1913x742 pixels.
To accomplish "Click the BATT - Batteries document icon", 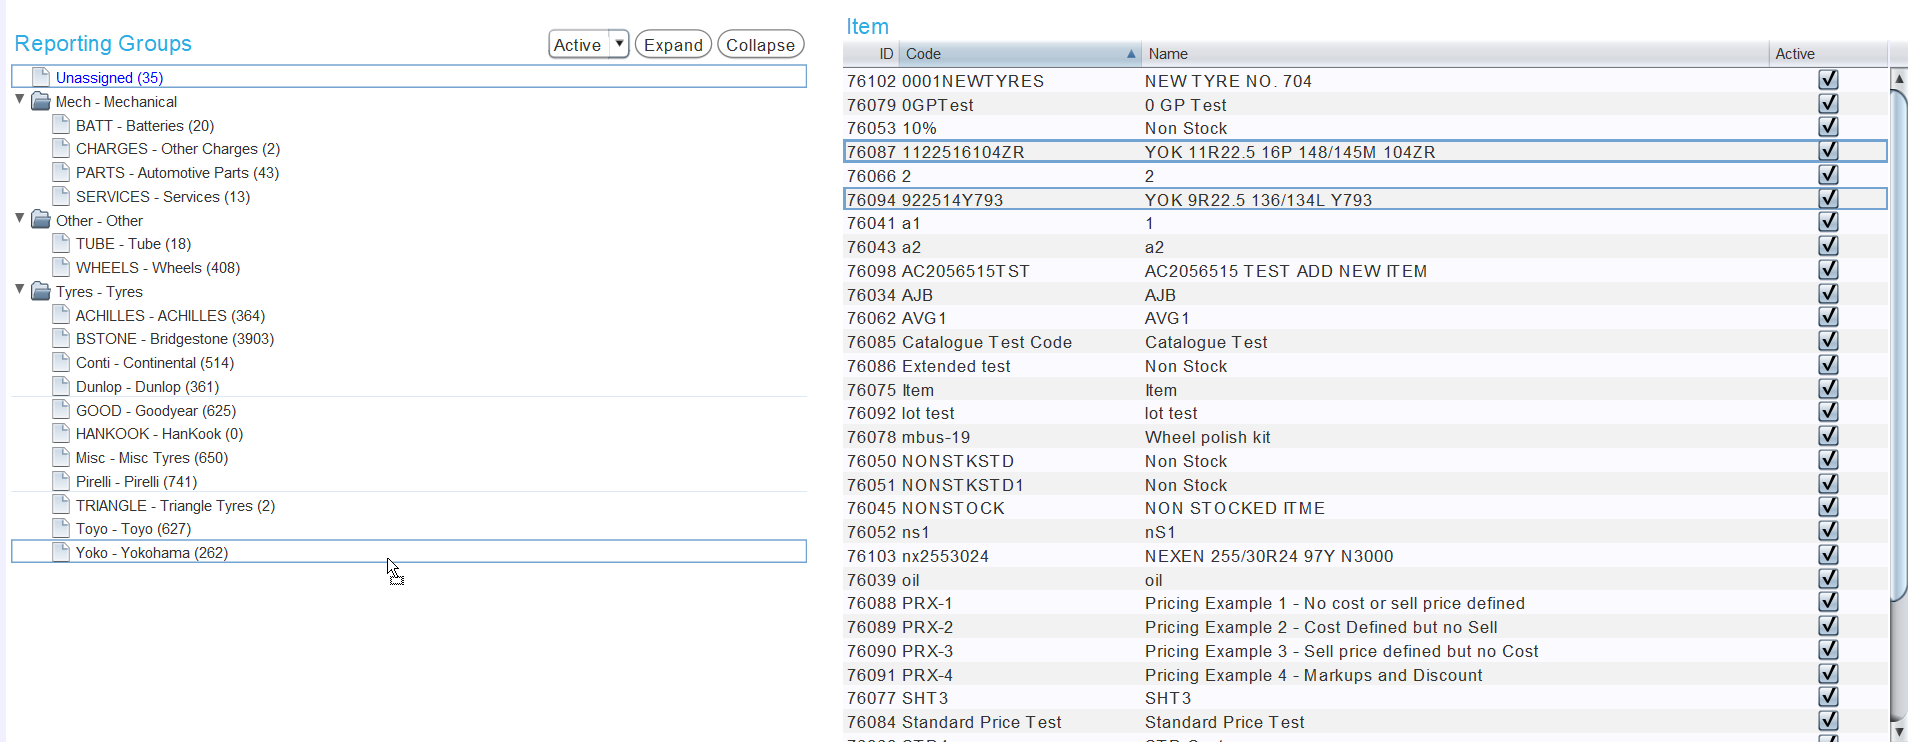I will pos(61,125).
